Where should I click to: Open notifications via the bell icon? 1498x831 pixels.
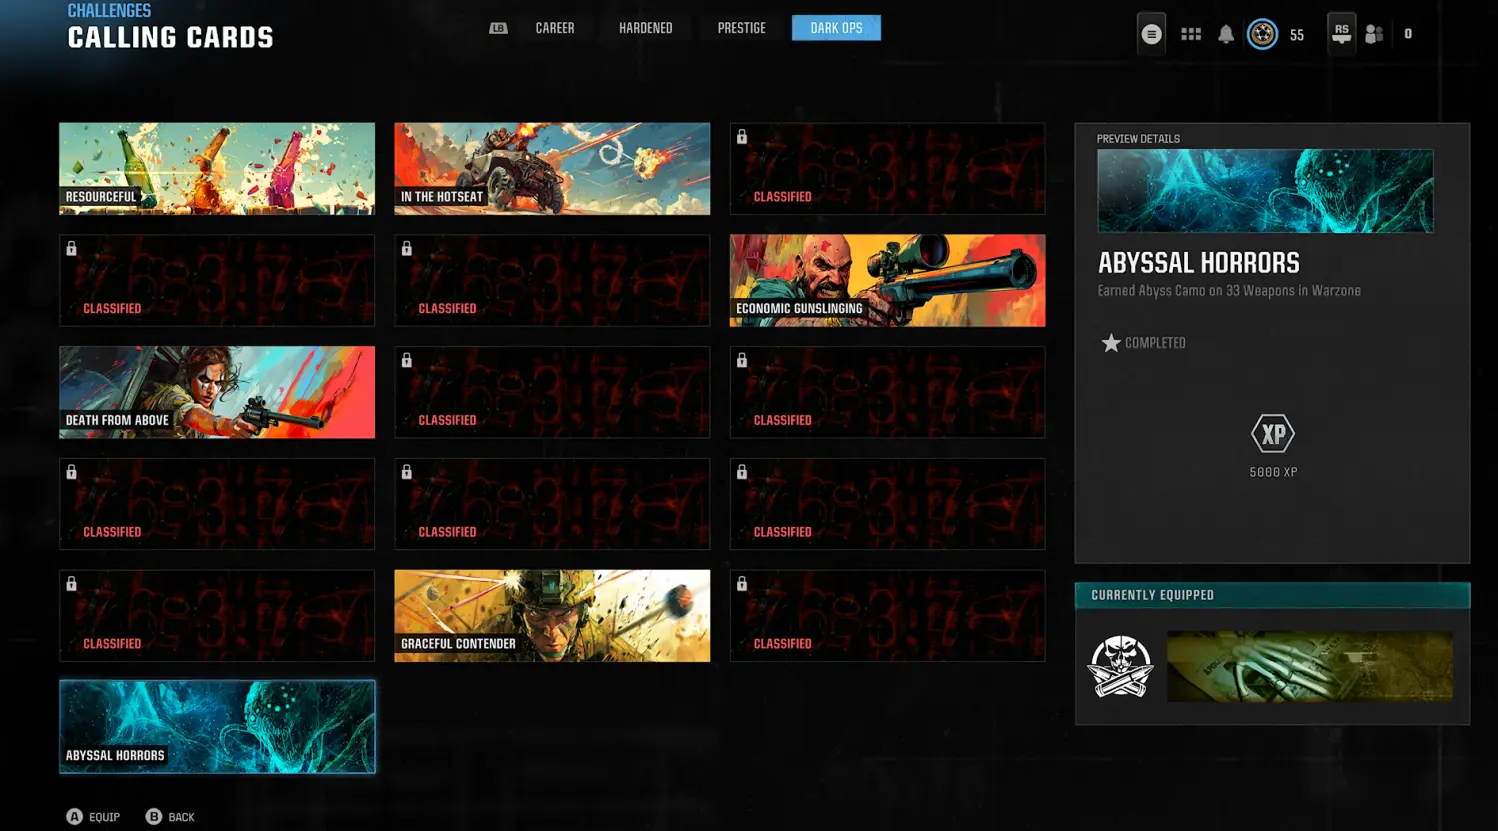[1226, 34]
